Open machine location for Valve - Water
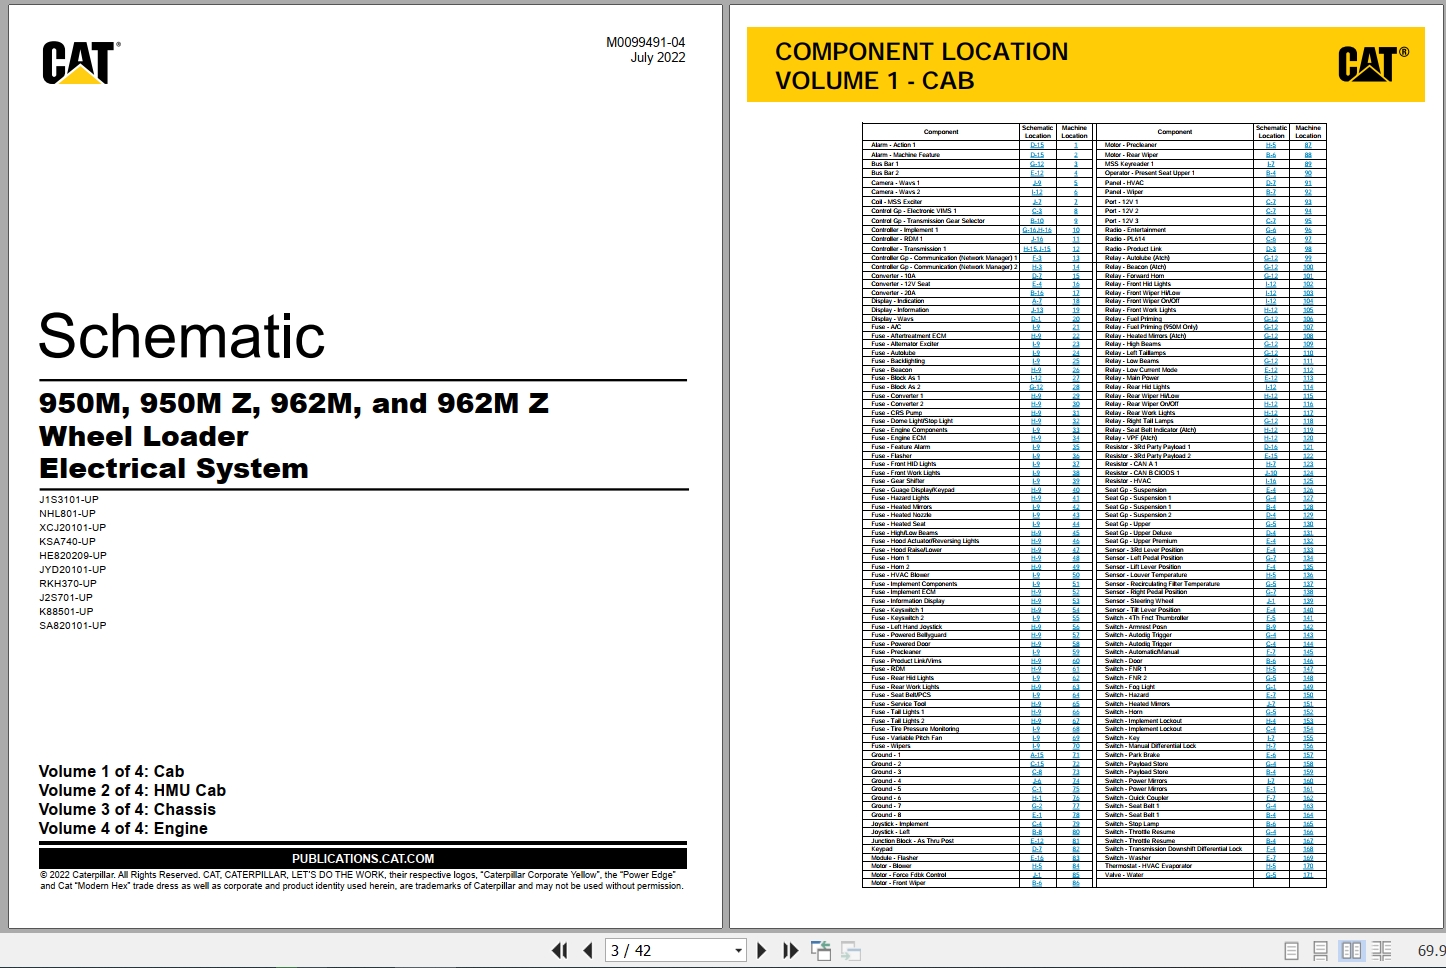Screen dimensions: 1446x968 1308,875
